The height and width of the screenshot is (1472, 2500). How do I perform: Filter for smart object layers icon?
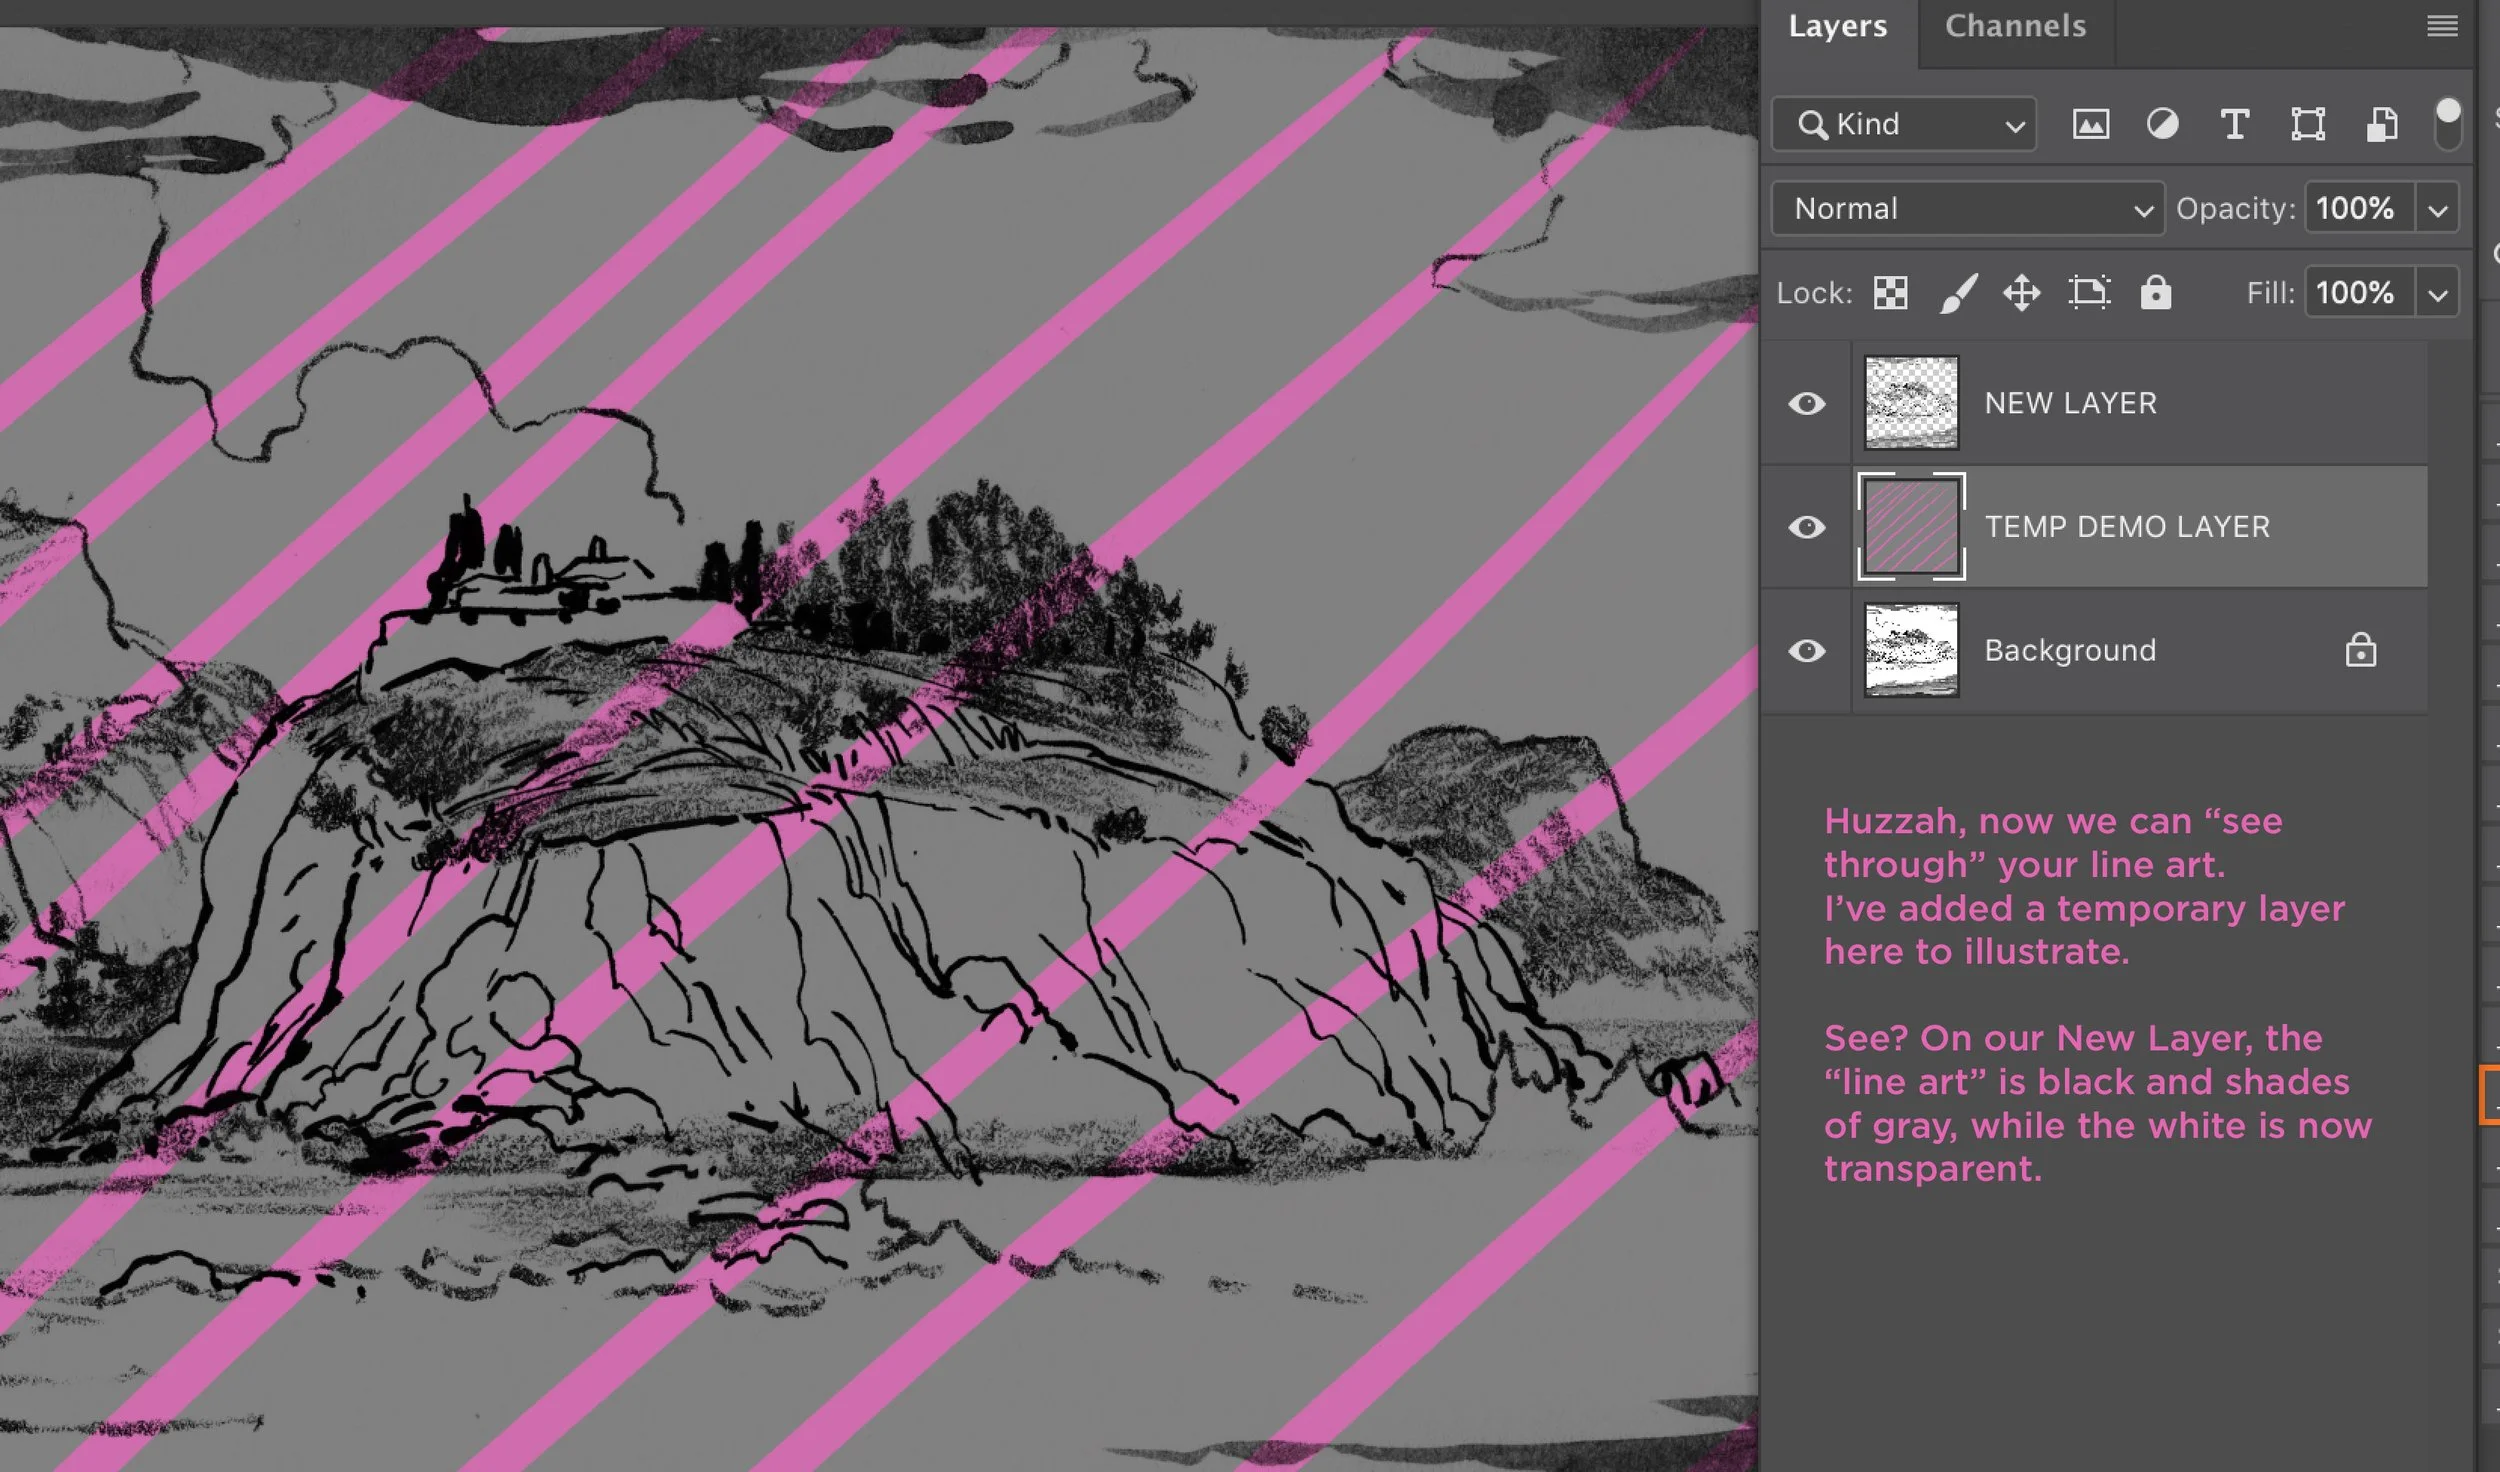click(x=2381, y=125)
